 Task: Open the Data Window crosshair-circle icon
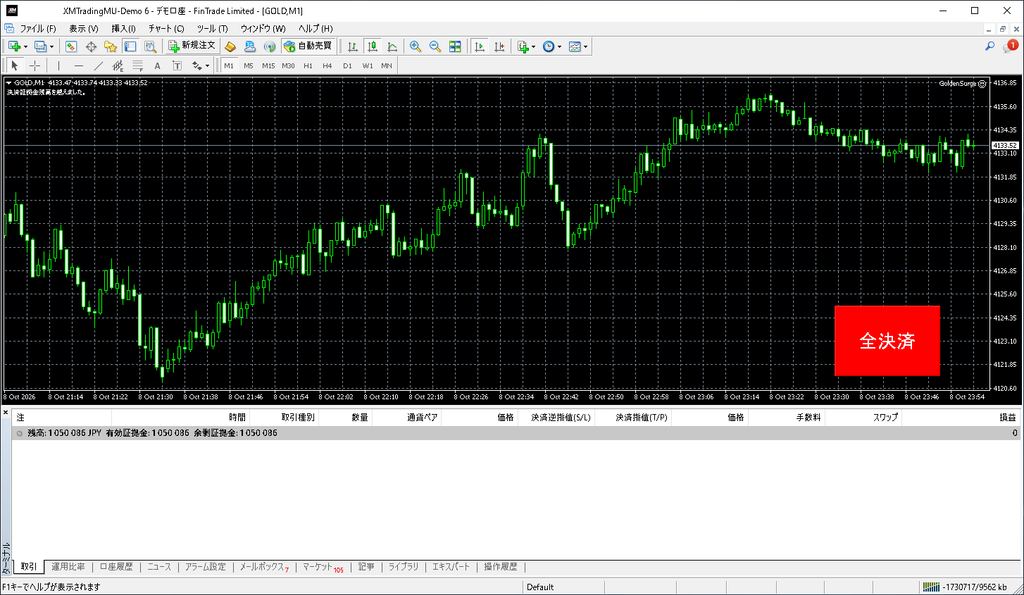(x=91, y=46)
